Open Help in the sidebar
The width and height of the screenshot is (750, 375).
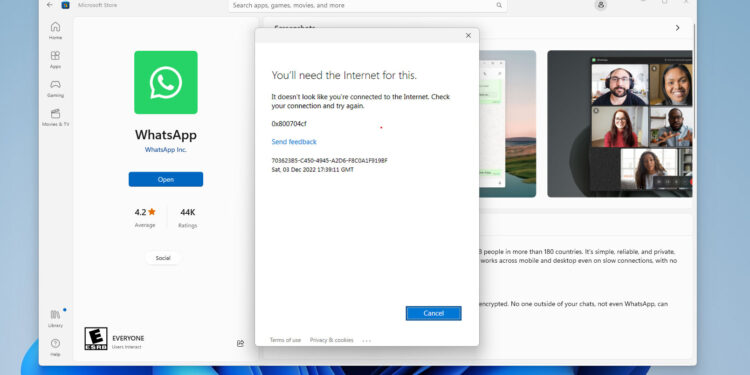(x=55, y=347)
